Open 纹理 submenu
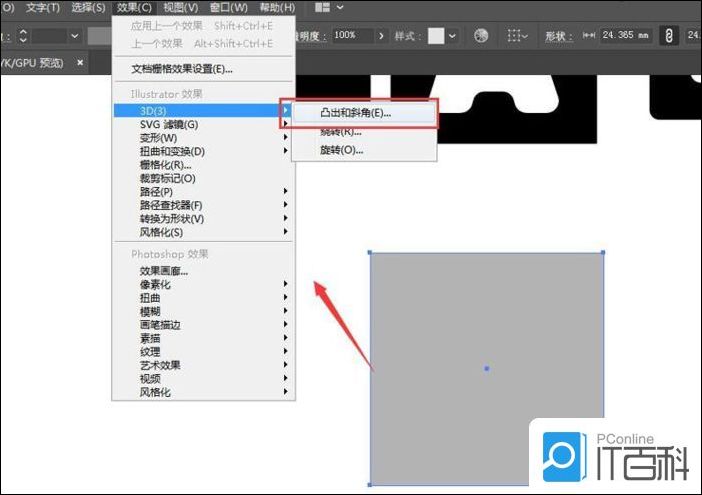The width and height of the screenshot is (702, 495). (x=203, y=351)
